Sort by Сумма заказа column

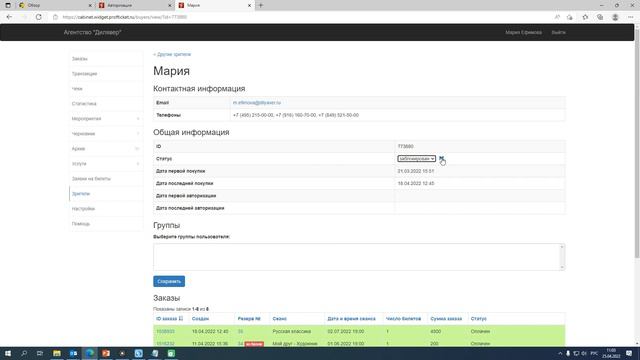coord(446,318)
